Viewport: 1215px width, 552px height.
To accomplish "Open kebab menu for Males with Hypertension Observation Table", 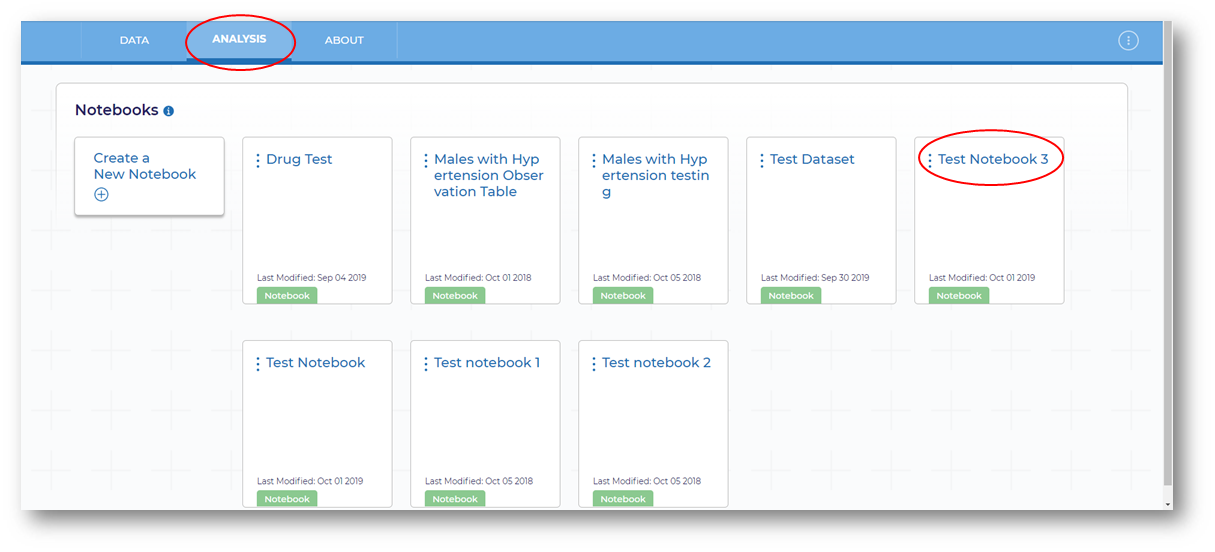I will [426, 160].
